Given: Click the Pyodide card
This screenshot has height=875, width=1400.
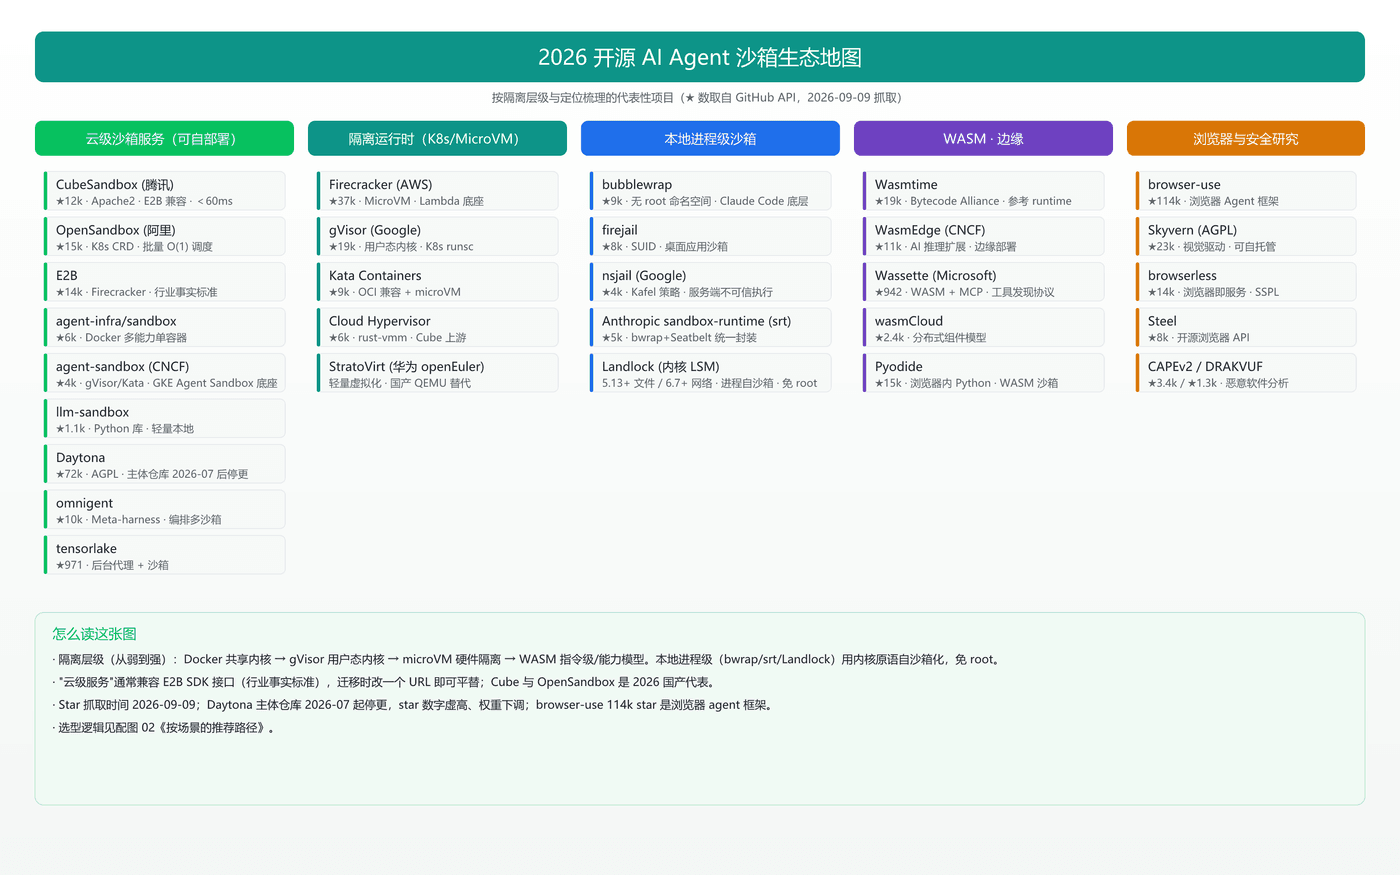Looking at the screenshot, I should click(x=983, y=373).
